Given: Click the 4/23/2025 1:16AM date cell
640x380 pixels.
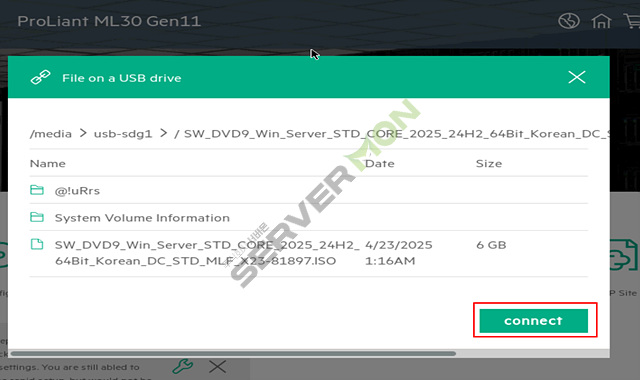Looking at the screenshot, I should tap(398, 253).
